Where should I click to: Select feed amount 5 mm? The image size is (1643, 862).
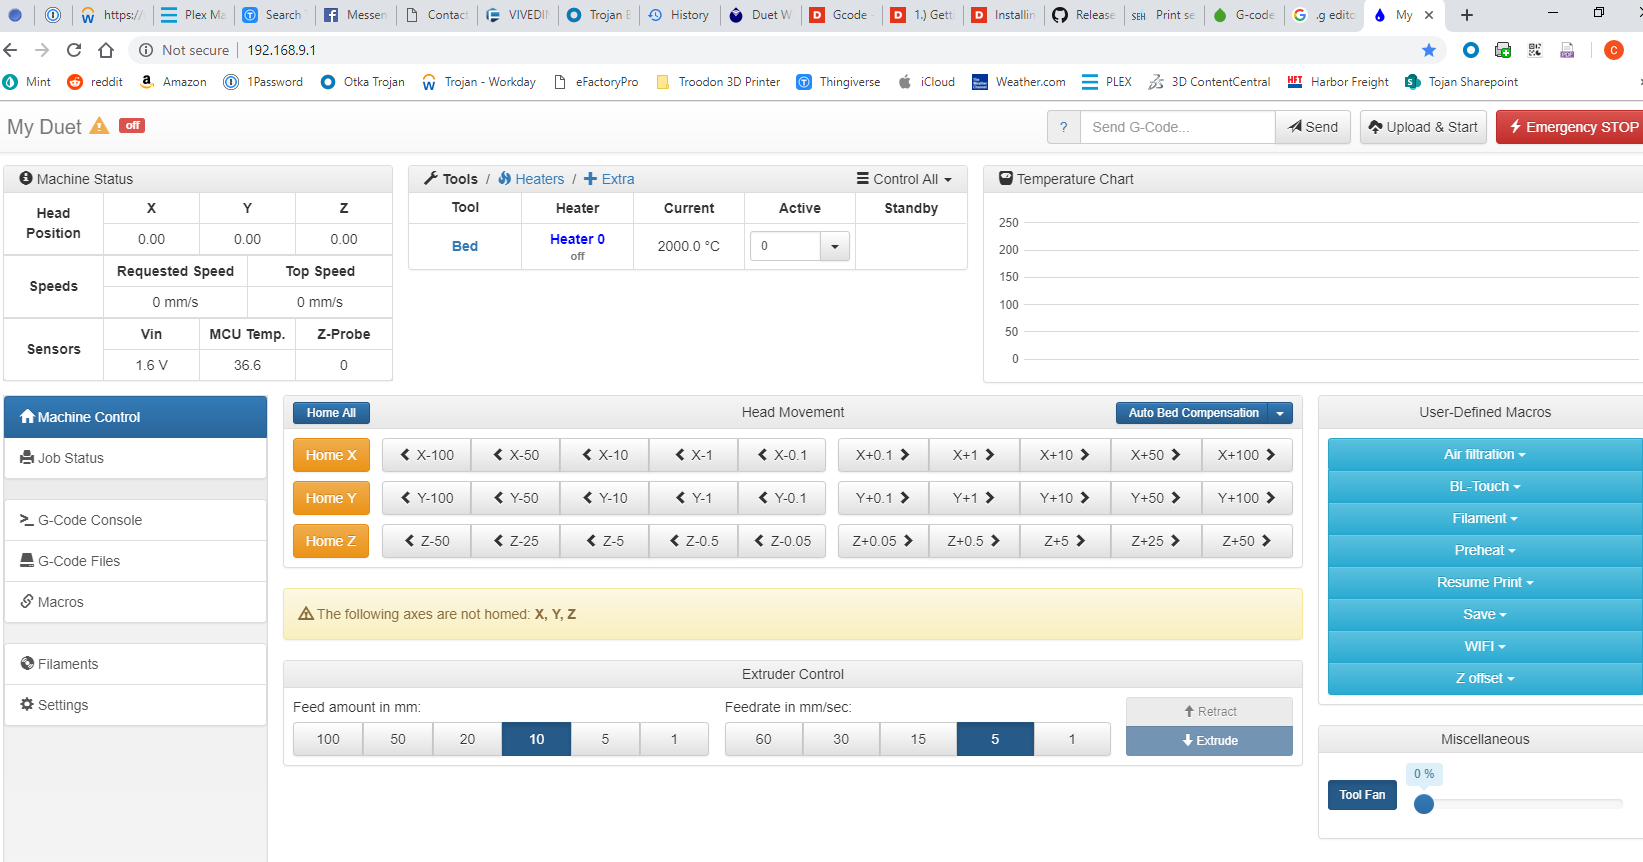605,739
